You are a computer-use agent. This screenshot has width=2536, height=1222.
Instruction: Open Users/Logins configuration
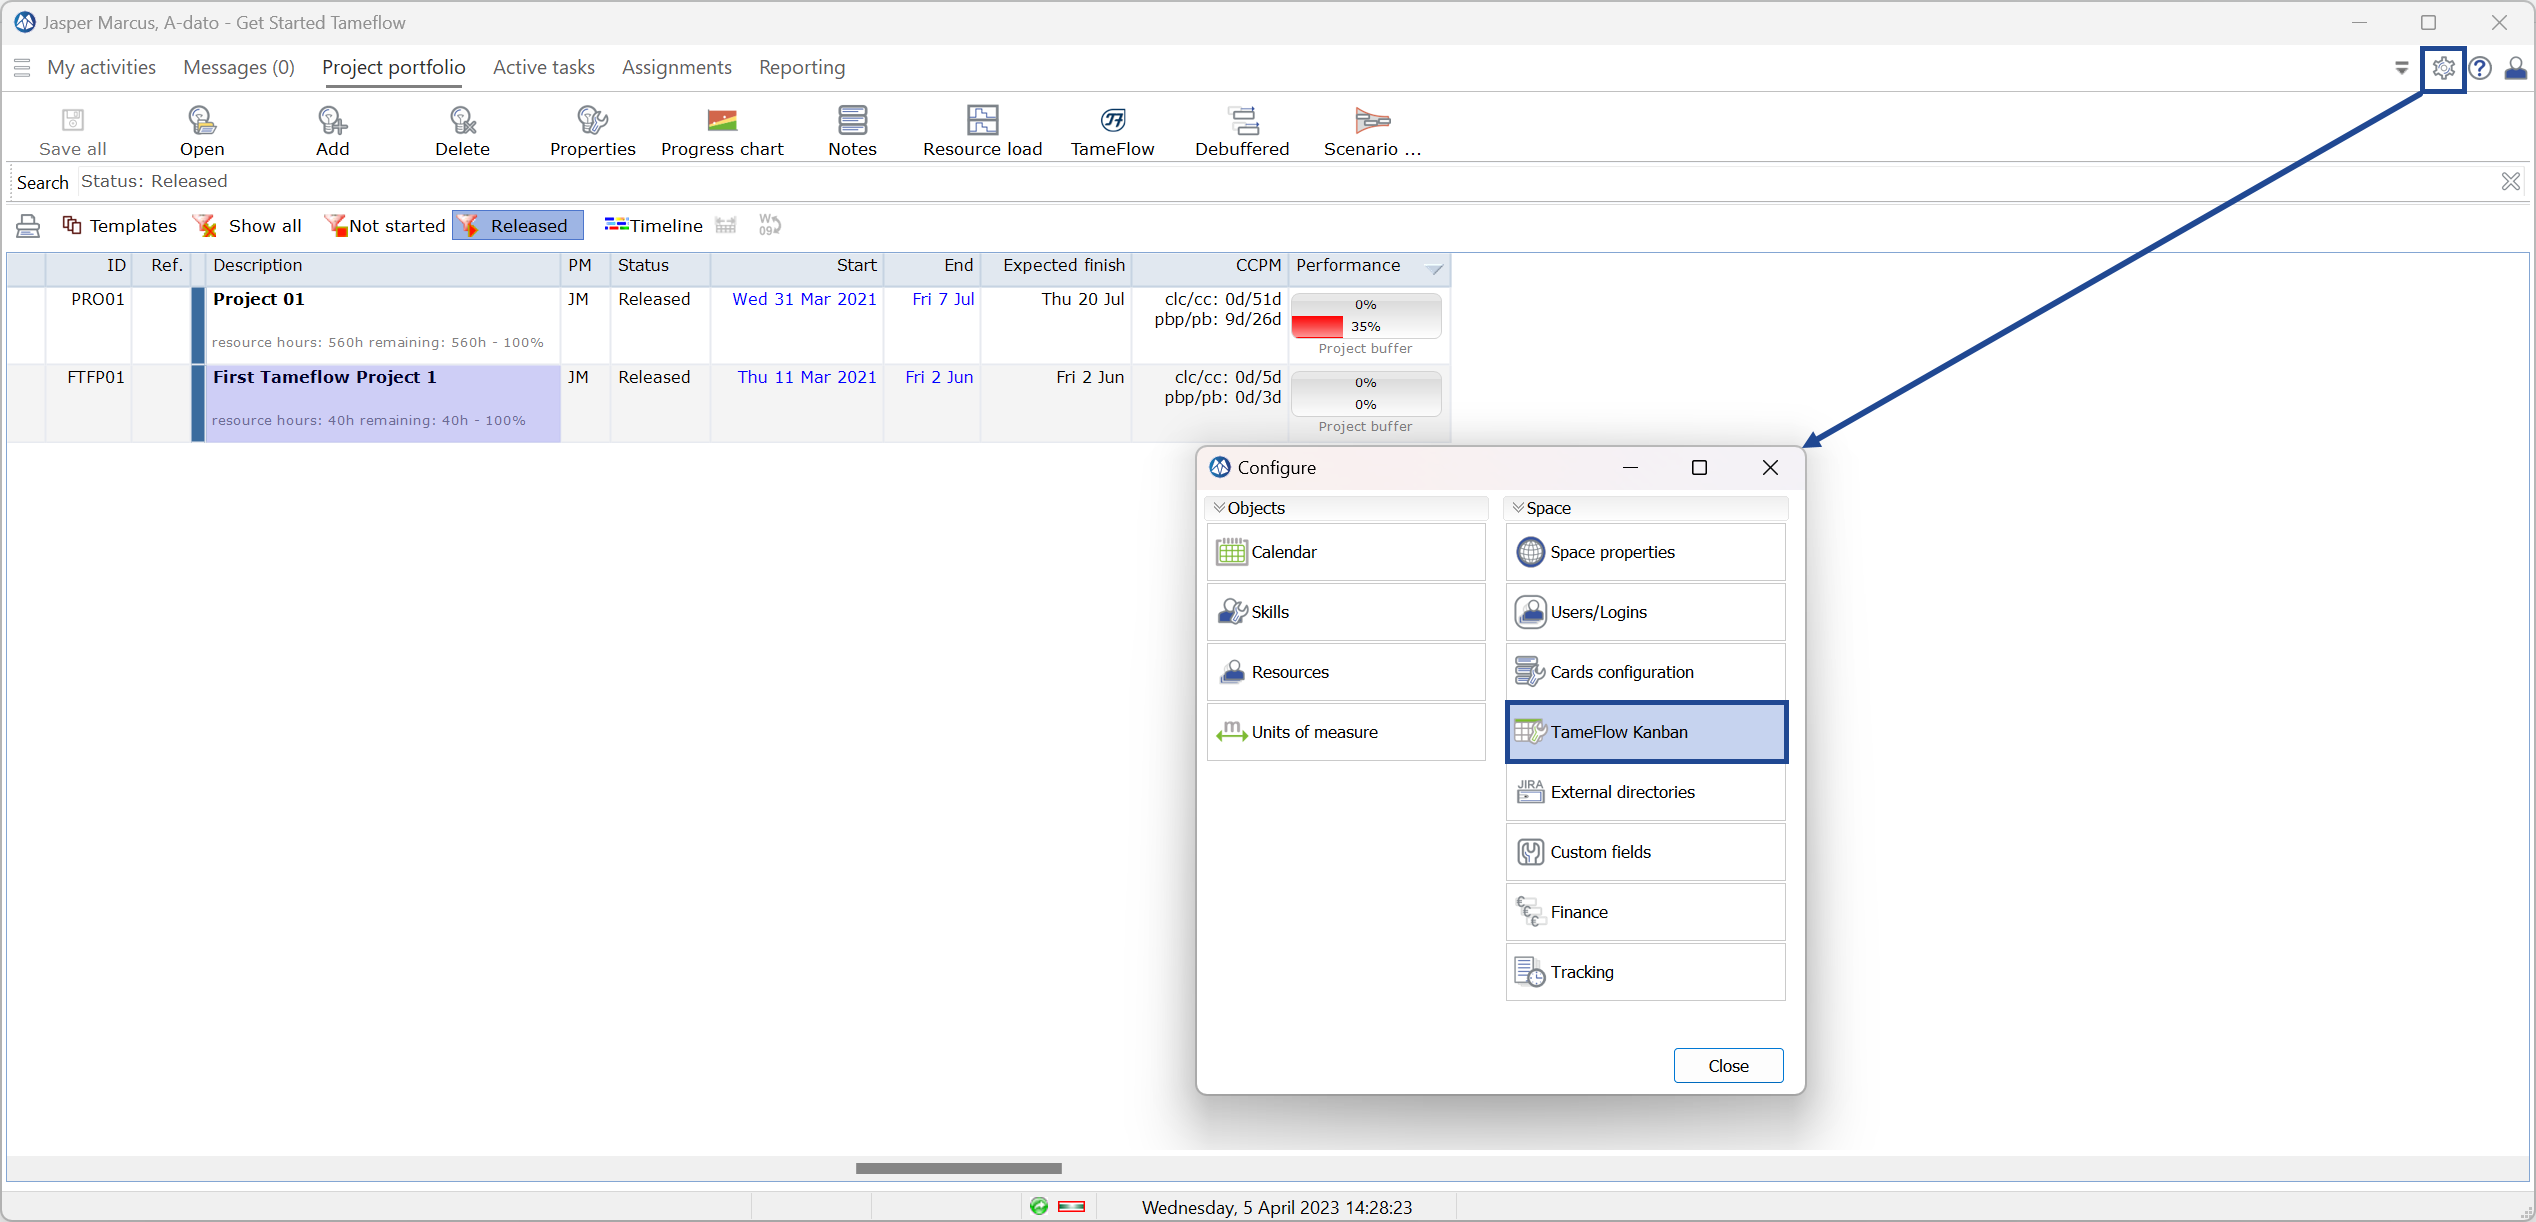pyautogui.click(x=1646, y=612)
